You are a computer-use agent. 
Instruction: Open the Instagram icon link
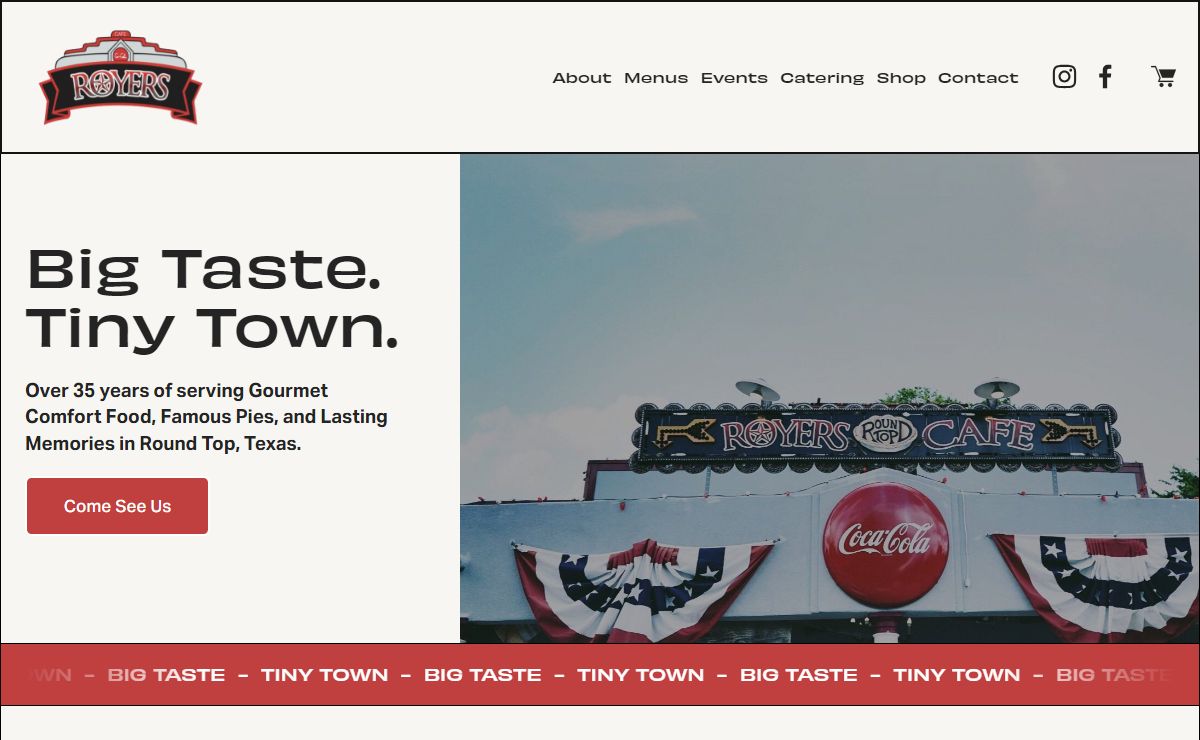[1064, 77]
